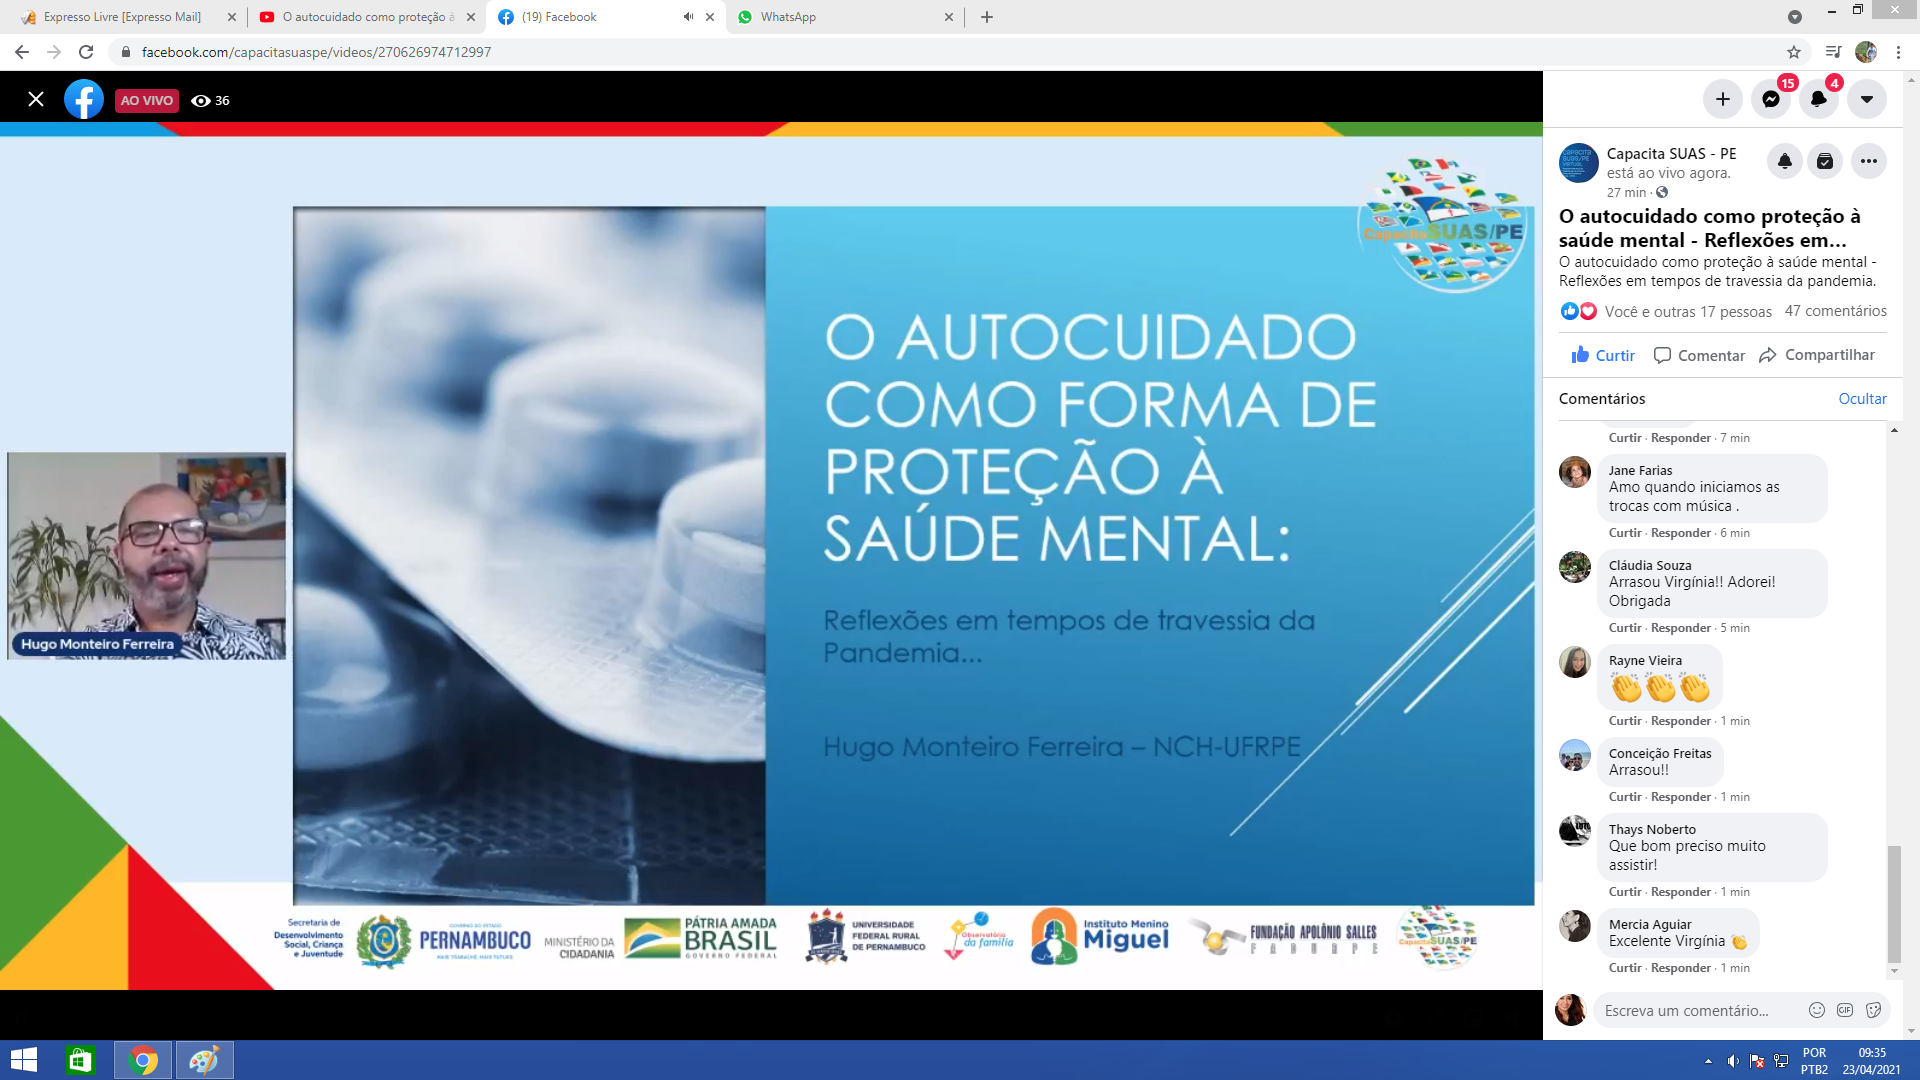
Task: Open the sticker picker in comment box
Action: point(1873,1010)
